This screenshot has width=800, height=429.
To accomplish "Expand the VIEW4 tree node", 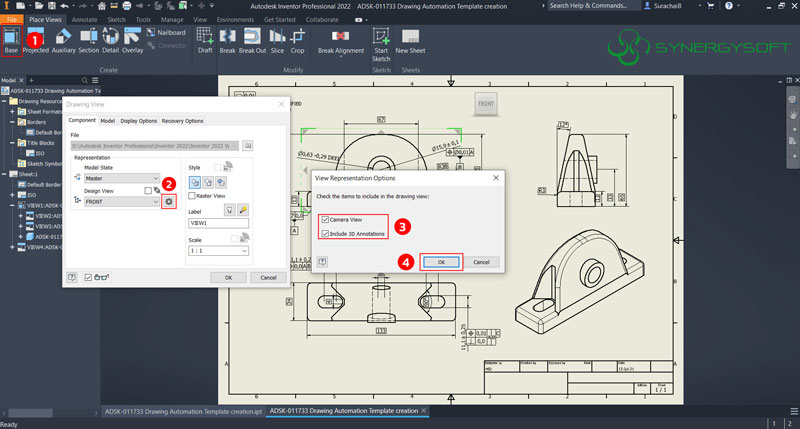I will click(x=12, y=247).
